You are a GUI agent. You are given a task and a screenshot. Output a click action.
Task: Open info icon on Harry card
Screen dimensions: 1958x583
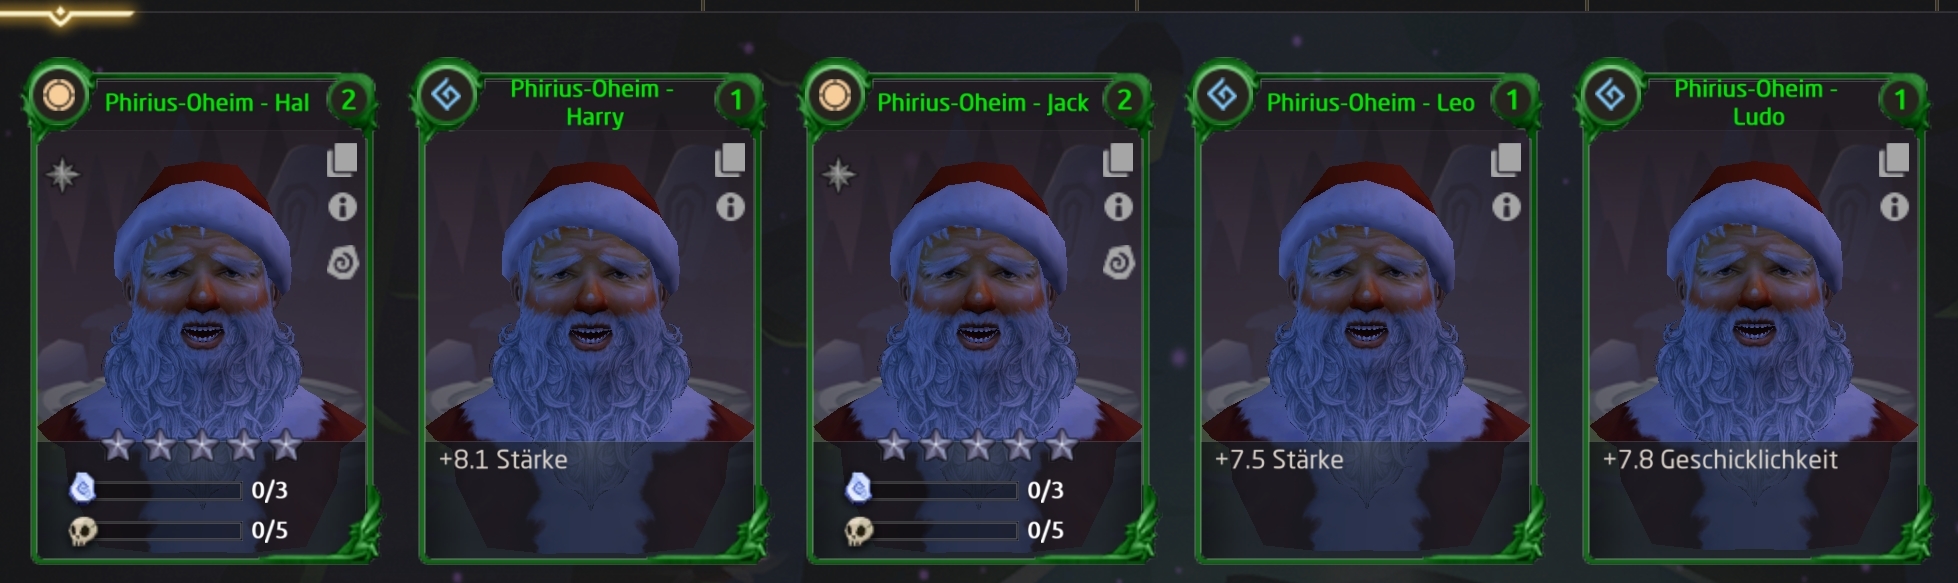point(730,207)
